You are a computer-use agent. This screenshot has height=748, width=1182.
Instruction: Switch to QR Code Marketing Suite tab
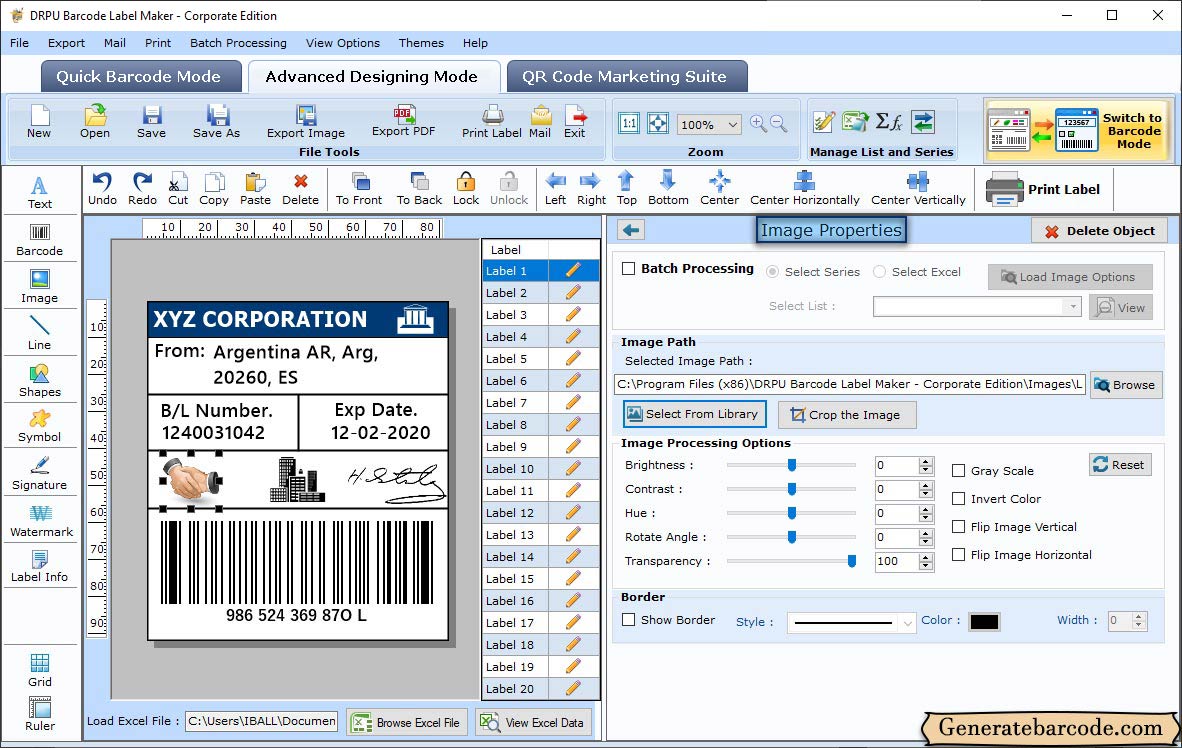coord(625,76)
